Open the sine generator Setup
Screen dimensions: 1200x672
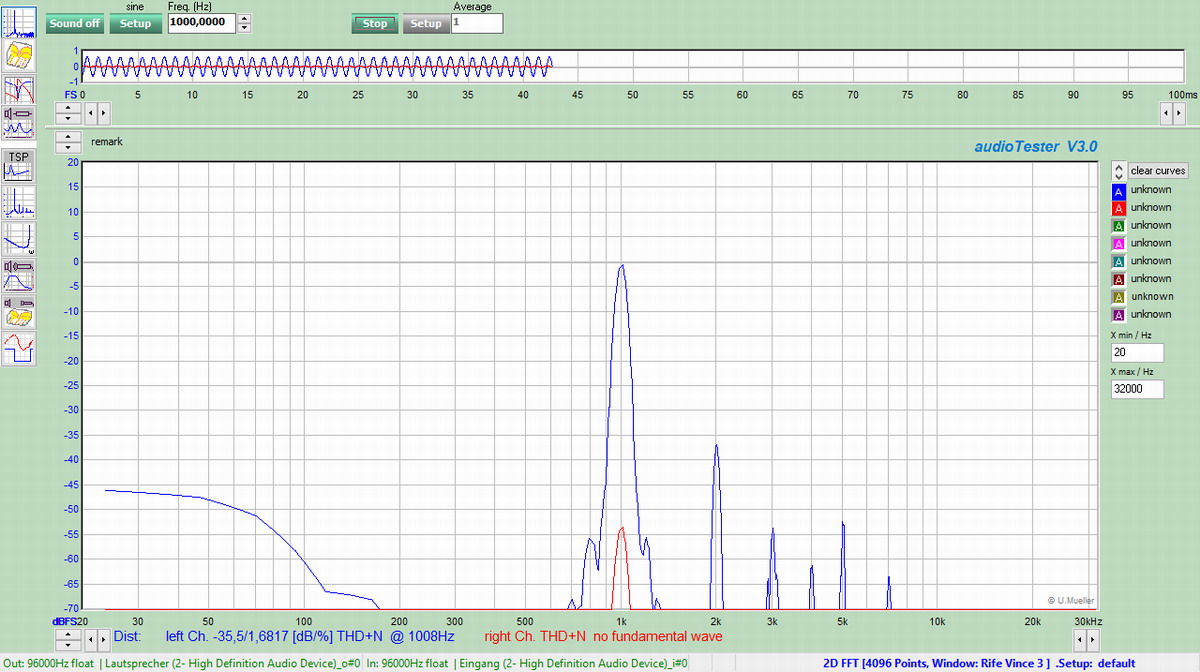[135, 23]
